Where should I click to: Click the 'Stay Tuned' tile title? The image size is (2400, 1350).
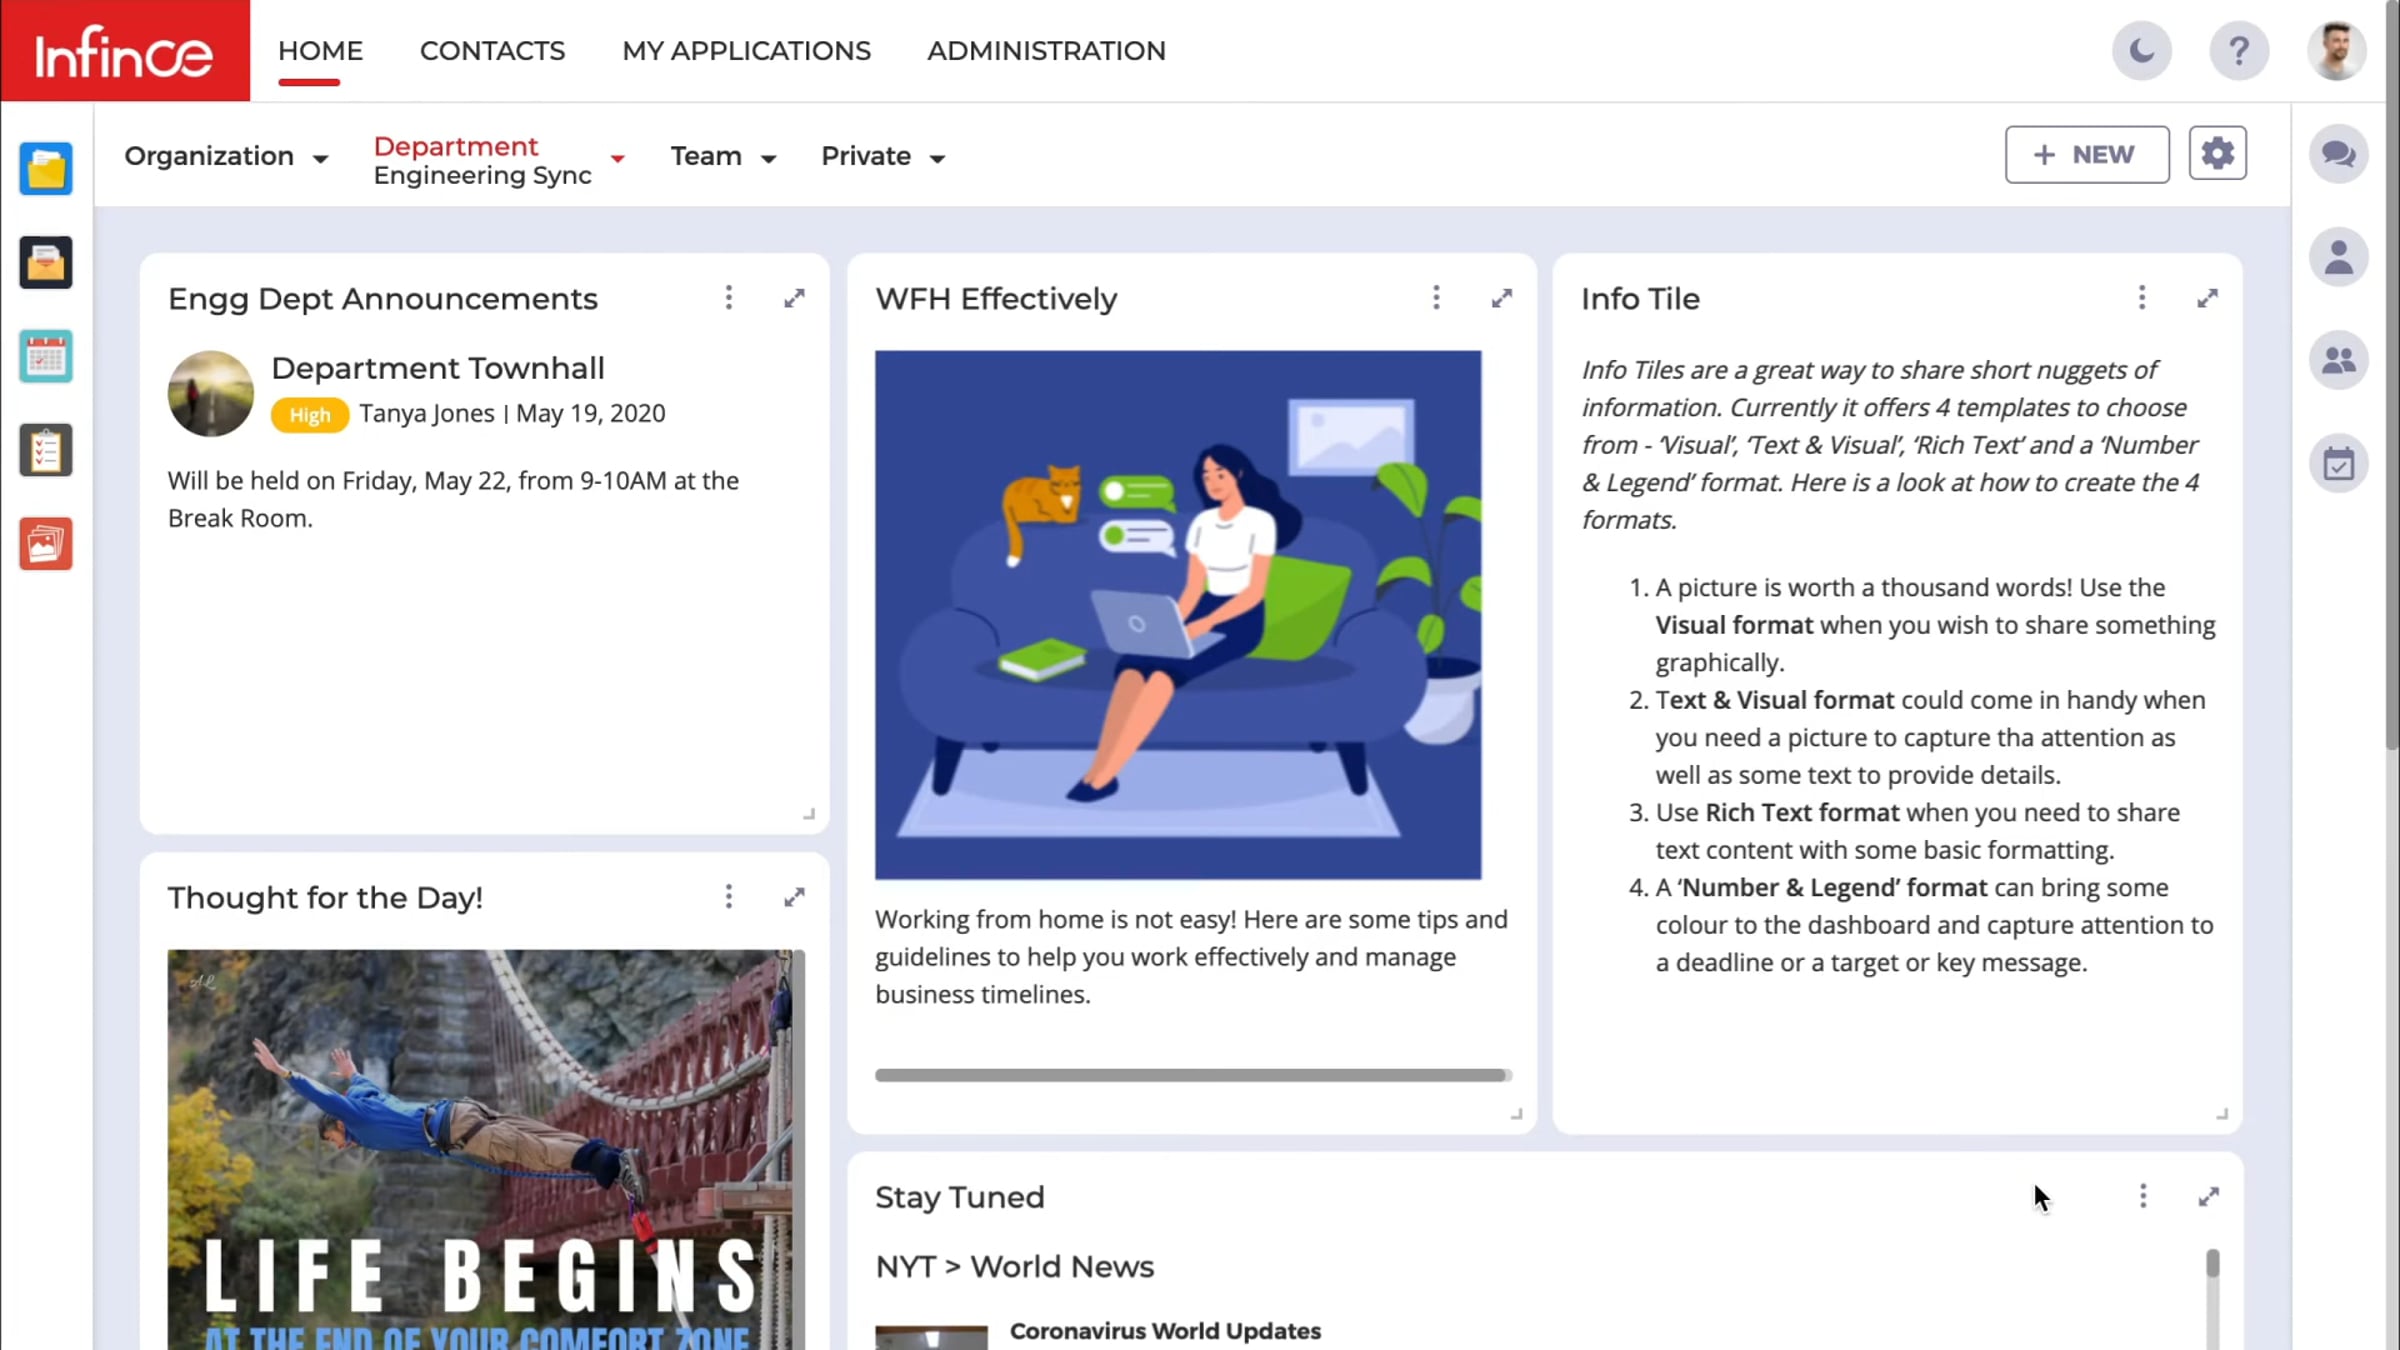pos(959,1197)
